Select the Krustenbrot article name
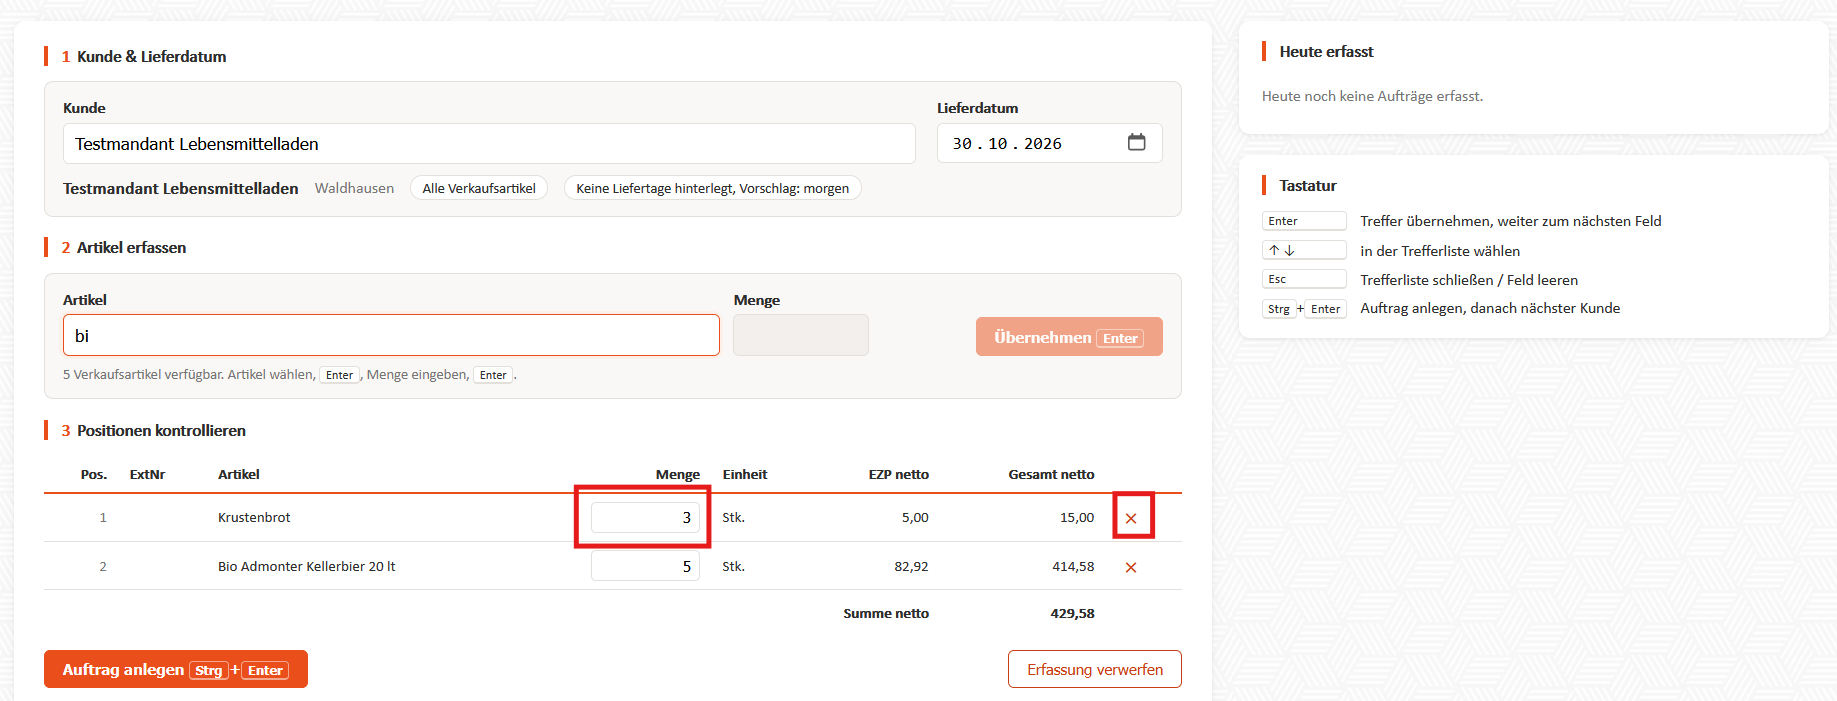1837x701 pixels. (x=254, y=517)
